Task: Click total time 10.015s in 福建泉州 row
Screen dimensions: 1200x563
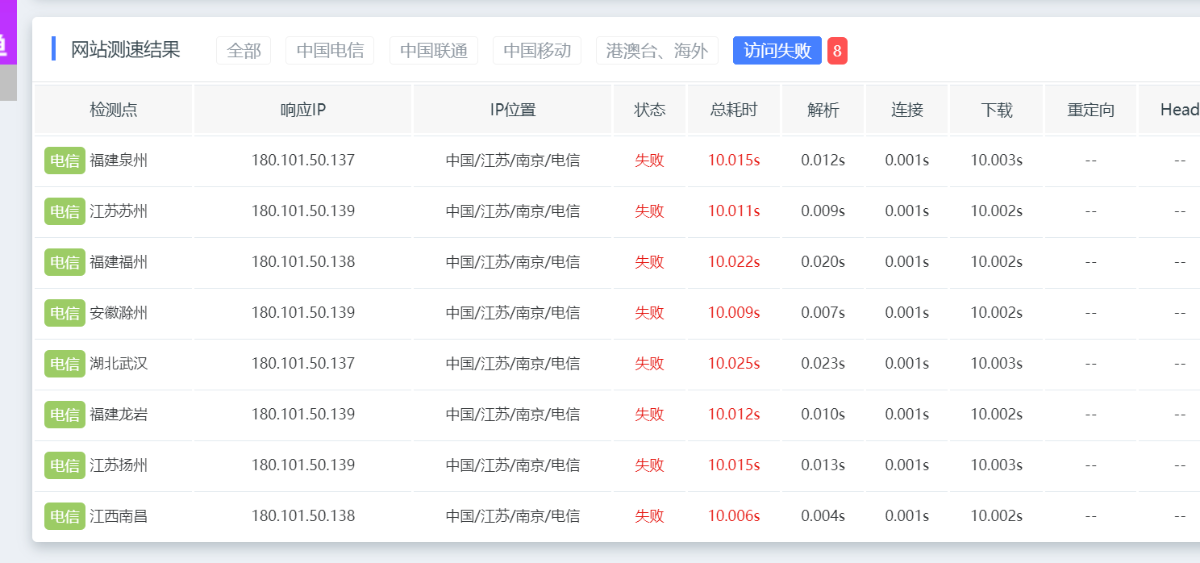Action: tap(734, 160)
